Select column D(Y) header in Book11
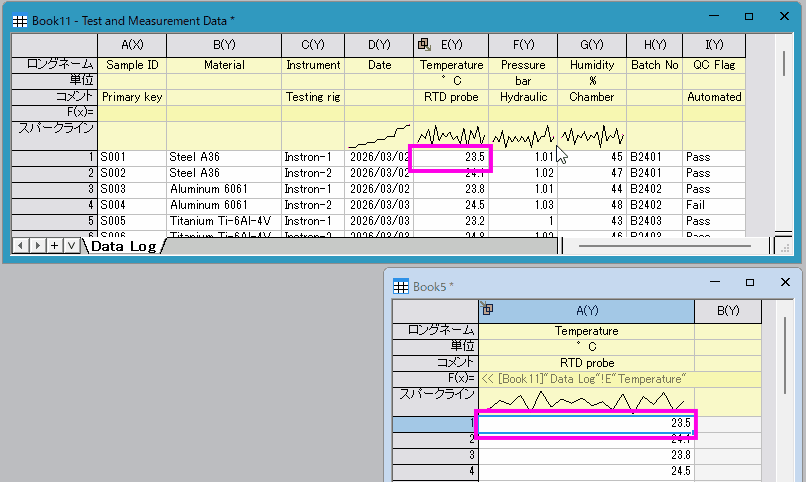Viewport: 806px width, 482px height. point(379,45)
